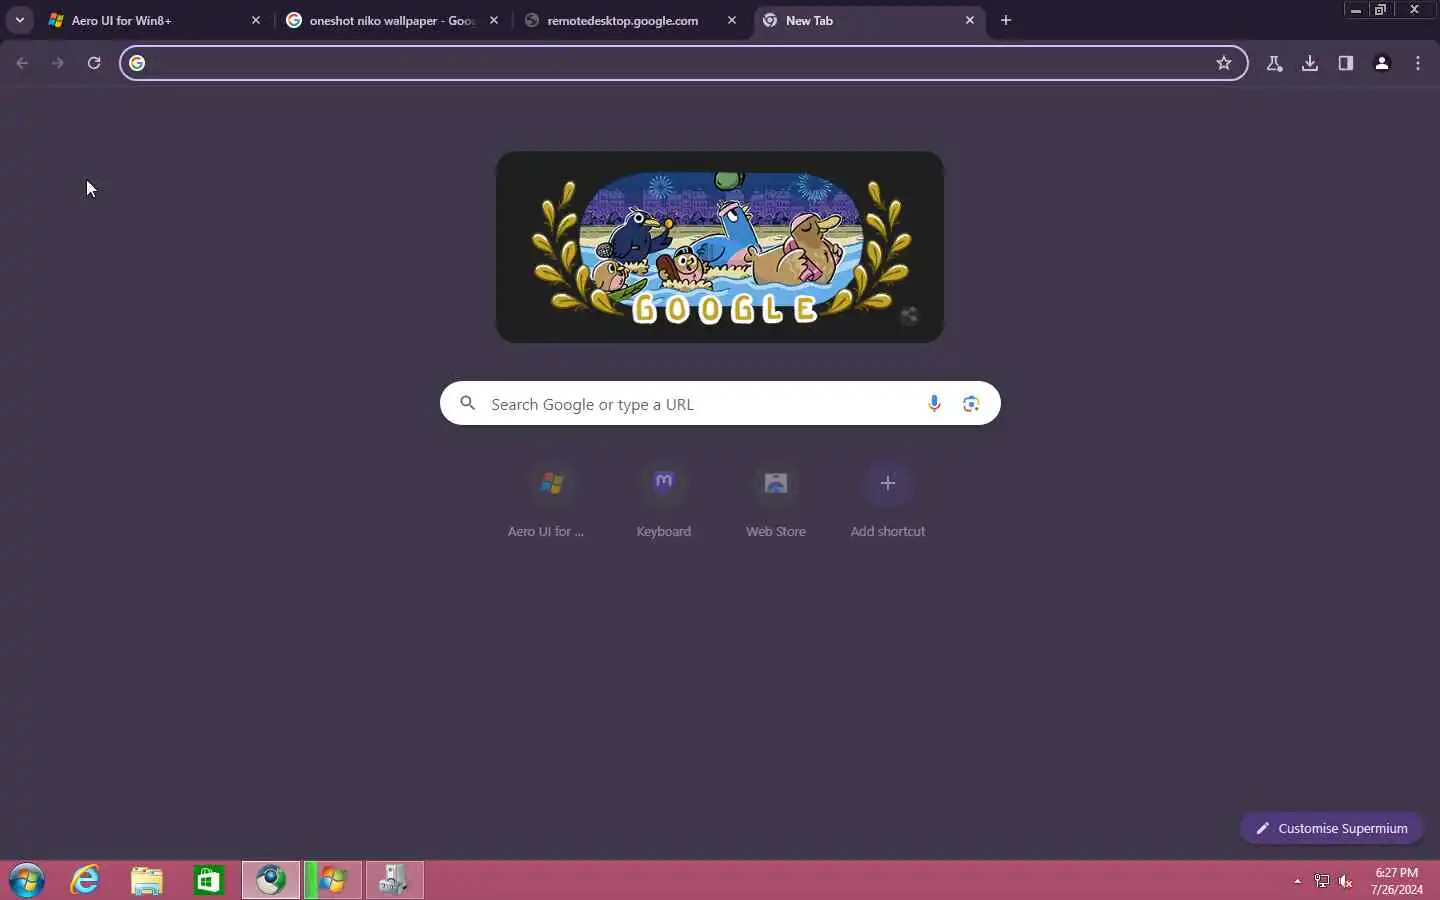The height and width of the screenshot is (900, 1440).
Task: Click the Google Doodle image
Action: (x=720, y=247)
